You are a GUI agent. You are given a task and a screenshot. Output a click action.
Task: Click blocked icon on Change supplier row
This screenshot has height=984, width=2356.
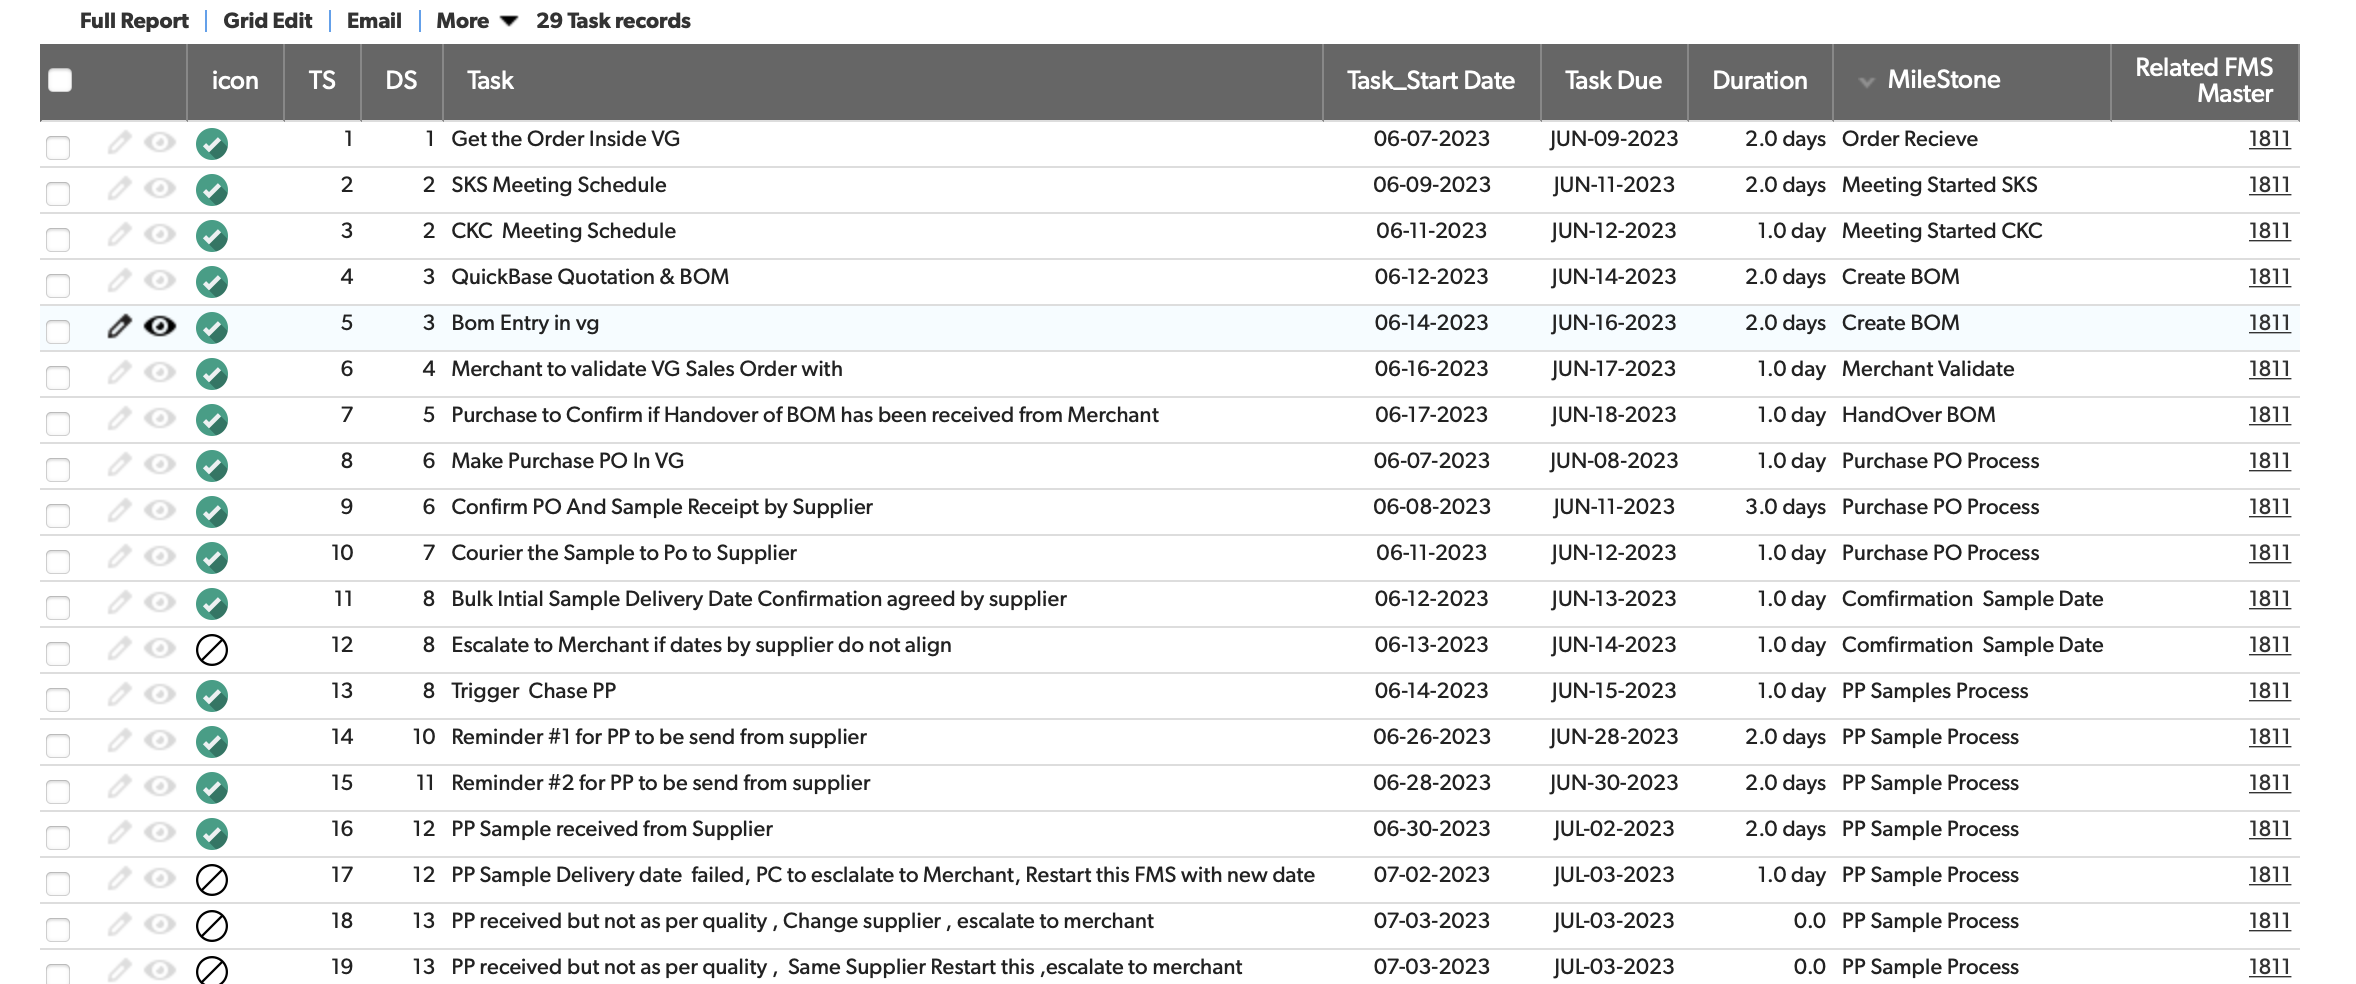pos(212,926)
